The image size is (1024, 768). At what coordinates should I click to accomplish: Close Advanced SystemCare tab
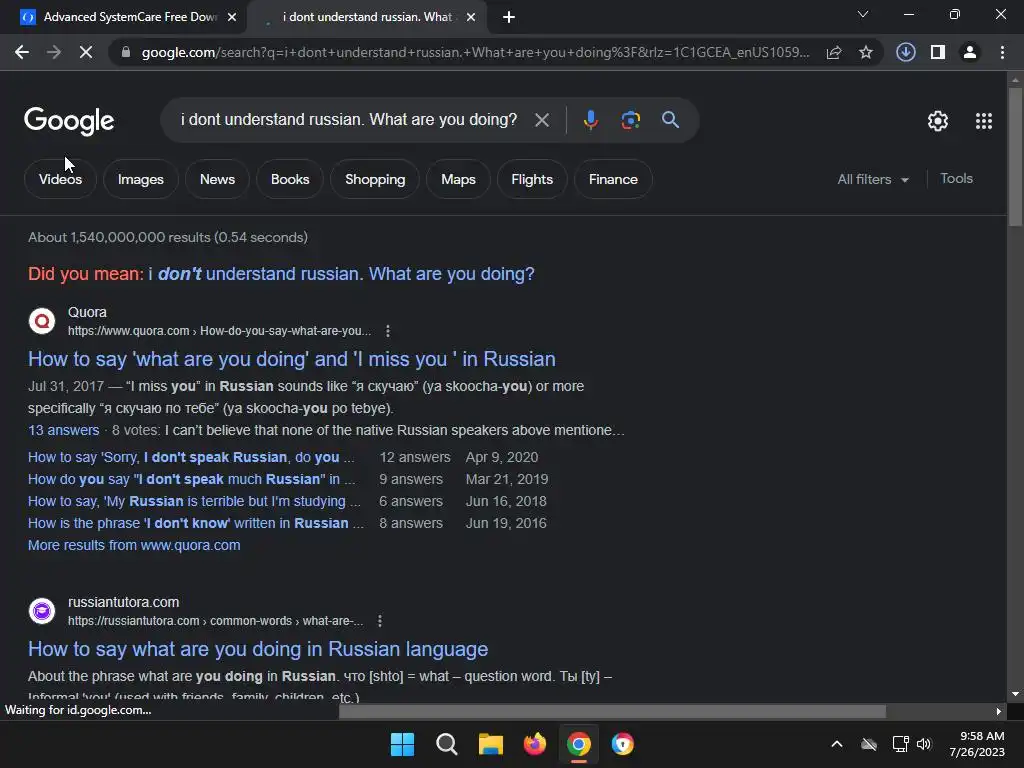[232, 17]
